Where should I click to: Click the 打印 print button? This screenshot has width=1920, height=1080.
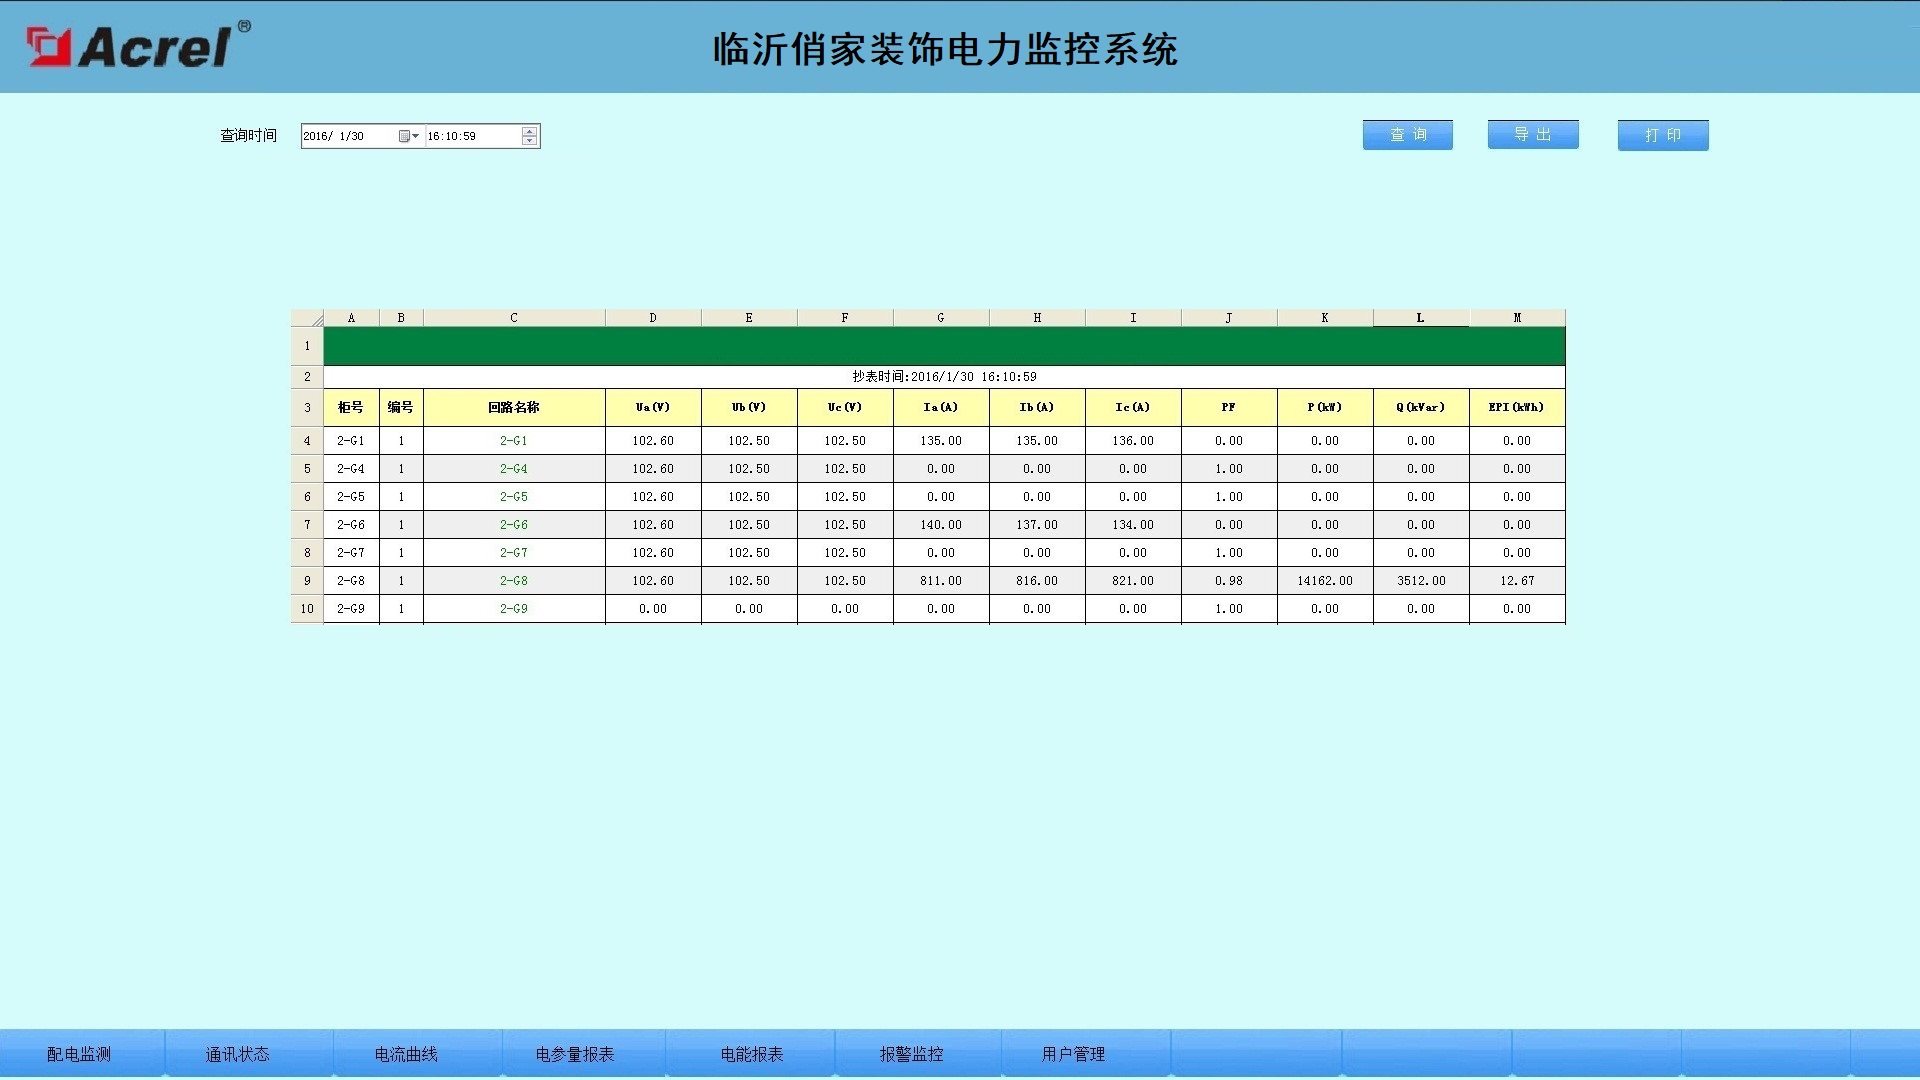(1663, 135)
